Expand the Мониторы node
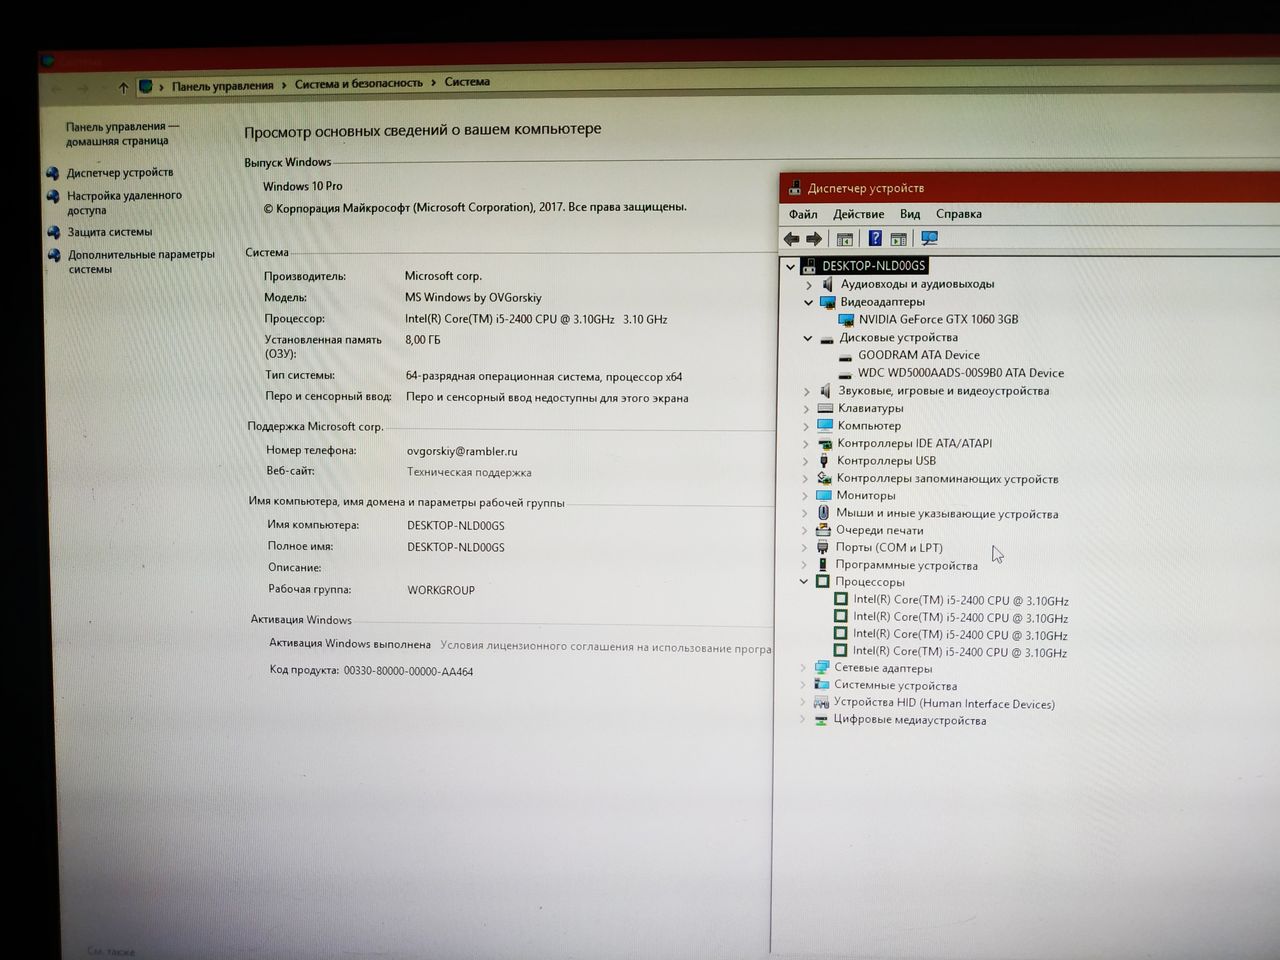The width and height of the screenshot is (1280, 960). click(x=805, y=496)
